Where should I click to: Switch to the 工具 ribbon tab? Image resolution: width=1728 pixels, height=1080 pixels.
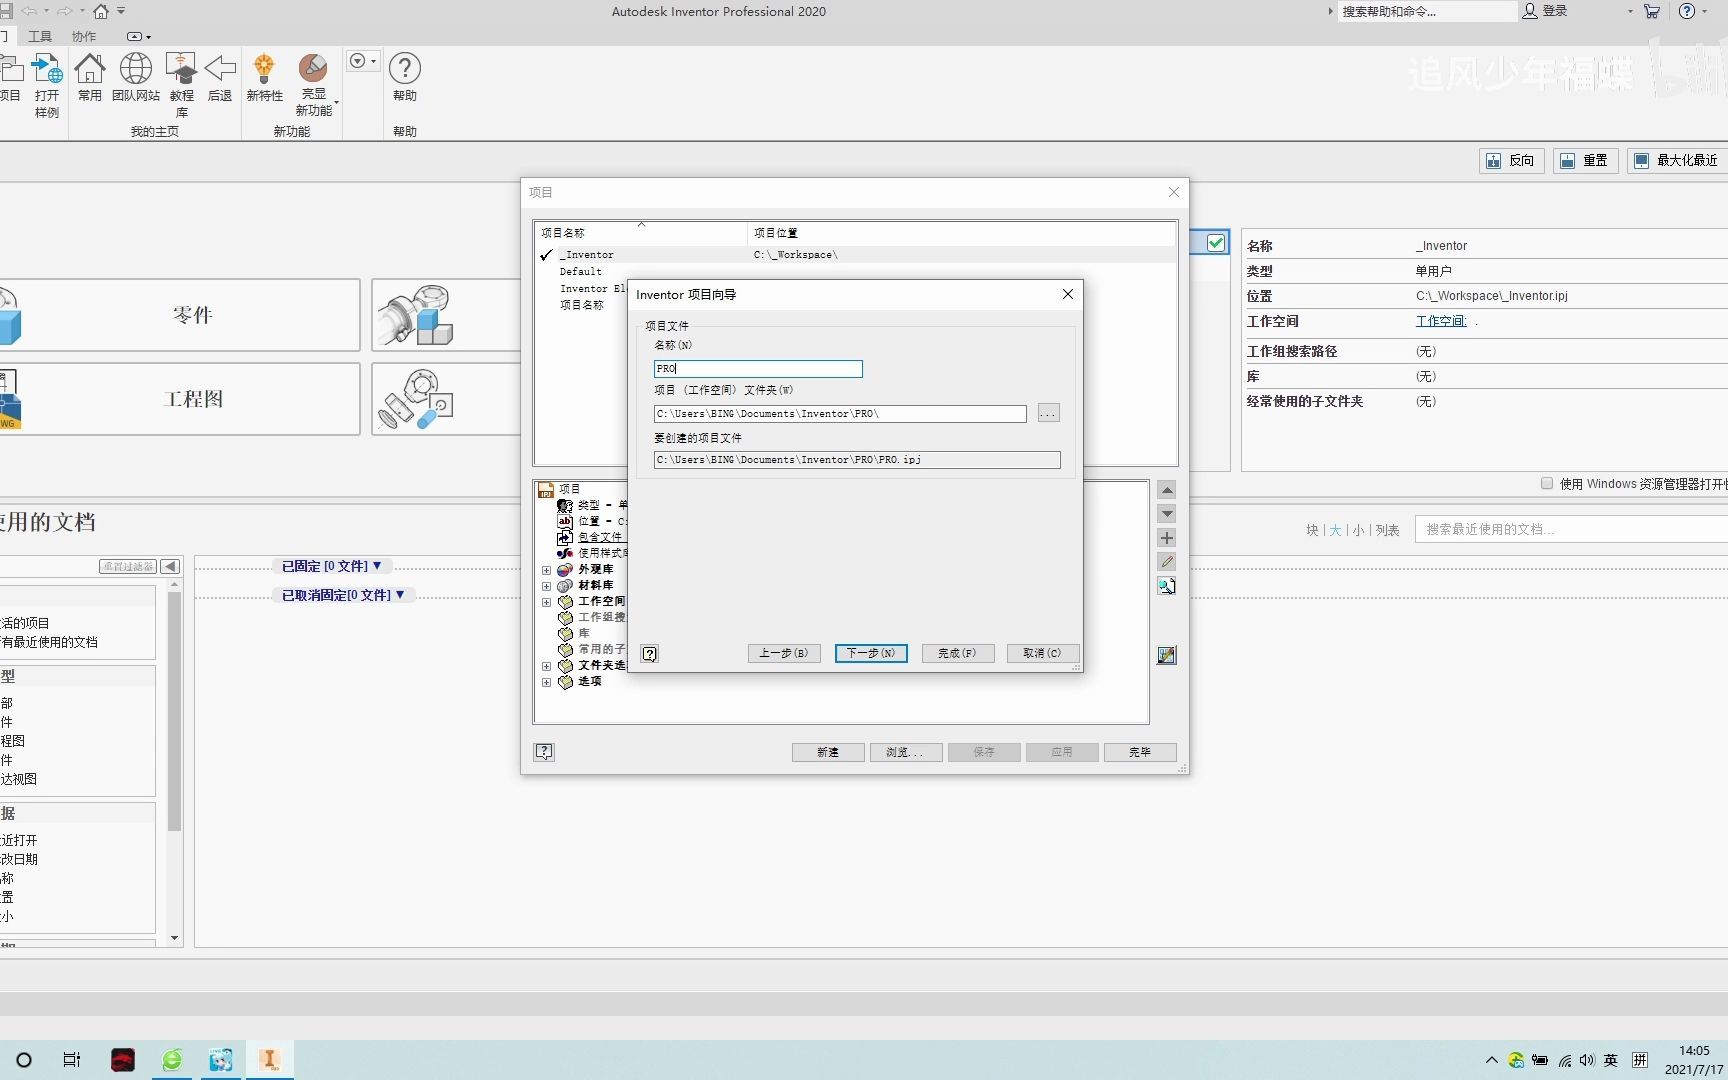(x=40, y=36)
